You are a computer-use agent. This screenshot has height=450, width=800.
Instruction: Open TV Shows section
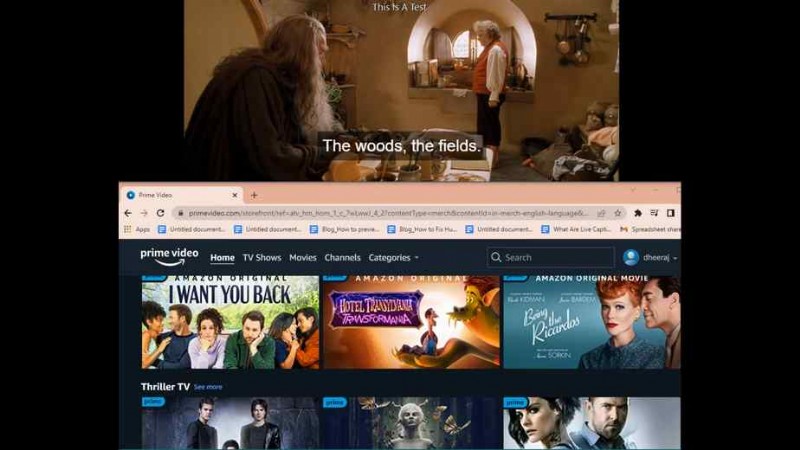(262, 258)
